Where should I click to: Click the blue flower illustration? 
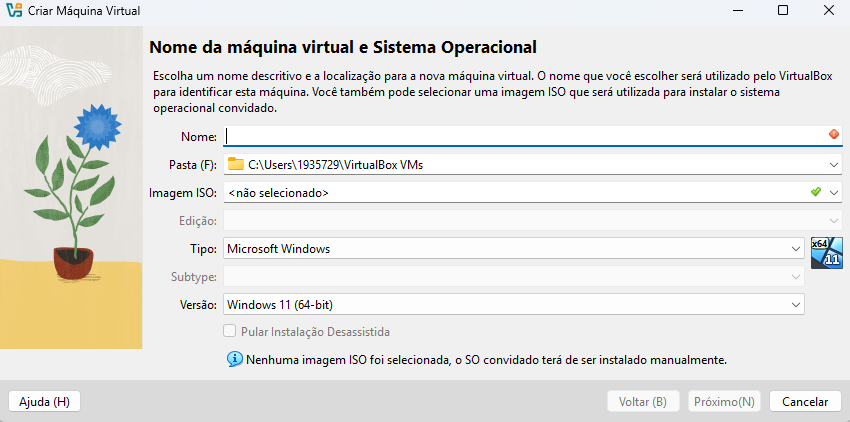point(98,127)
